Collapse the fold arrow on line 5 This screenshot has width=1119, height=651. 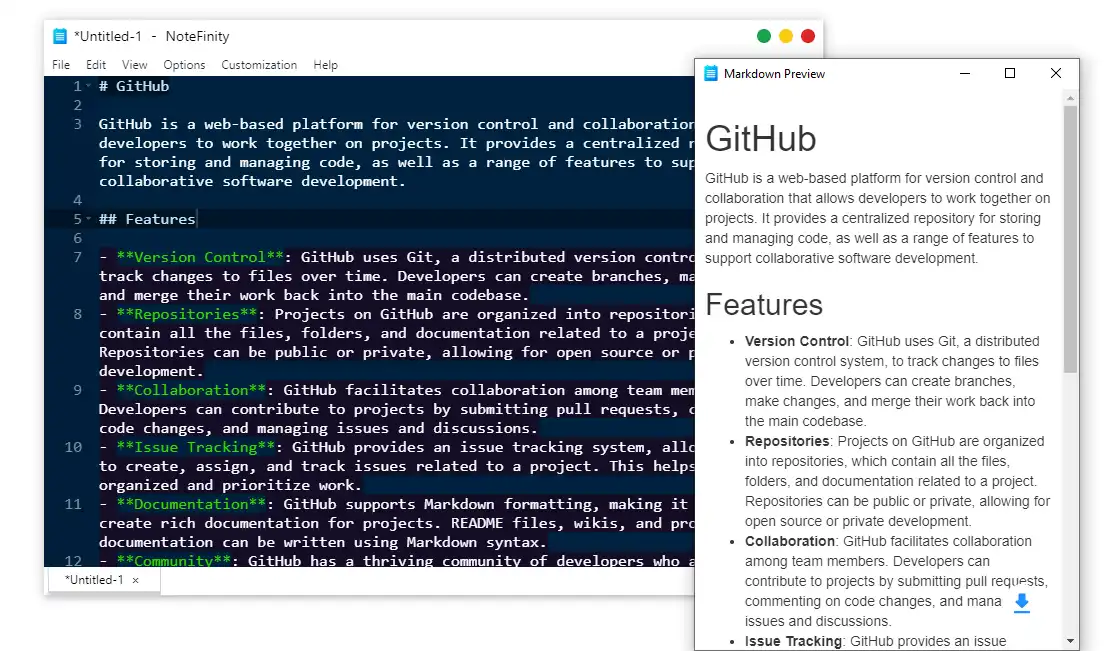[88, 219]
